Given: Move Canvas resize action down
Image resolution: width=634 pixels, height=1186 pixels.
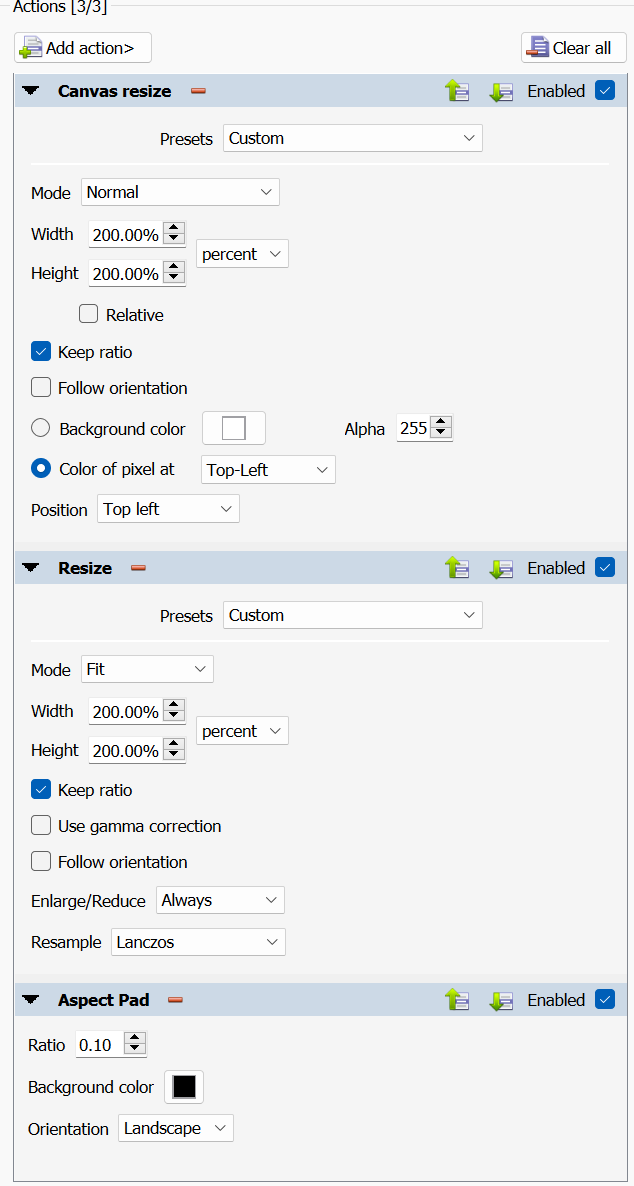Looking at the screenshot, I should [500, 91].
